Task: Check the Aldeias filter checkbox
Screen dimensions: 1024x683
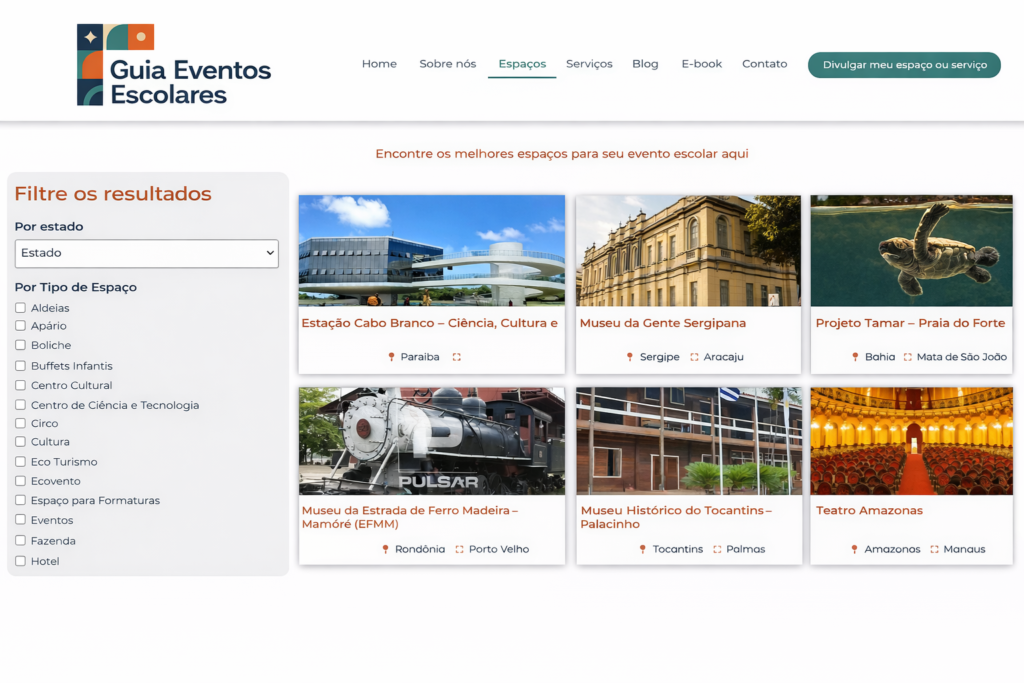Action: point(20,308)
